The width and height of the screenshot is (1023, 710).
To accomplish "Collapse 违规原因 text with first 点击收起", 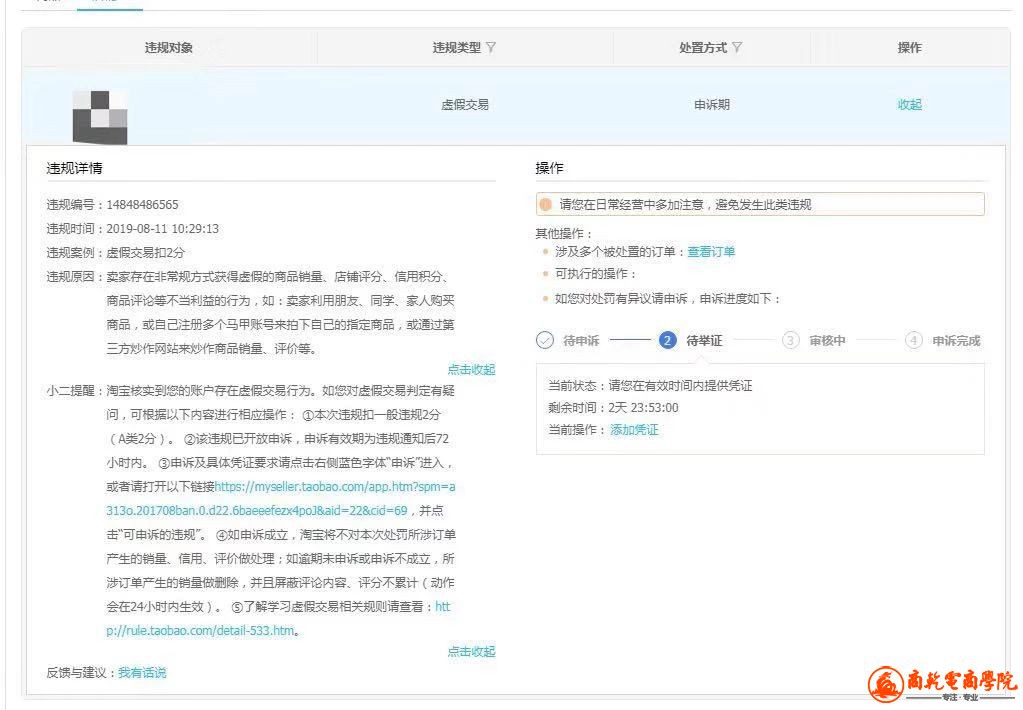I will coord(471,369).
